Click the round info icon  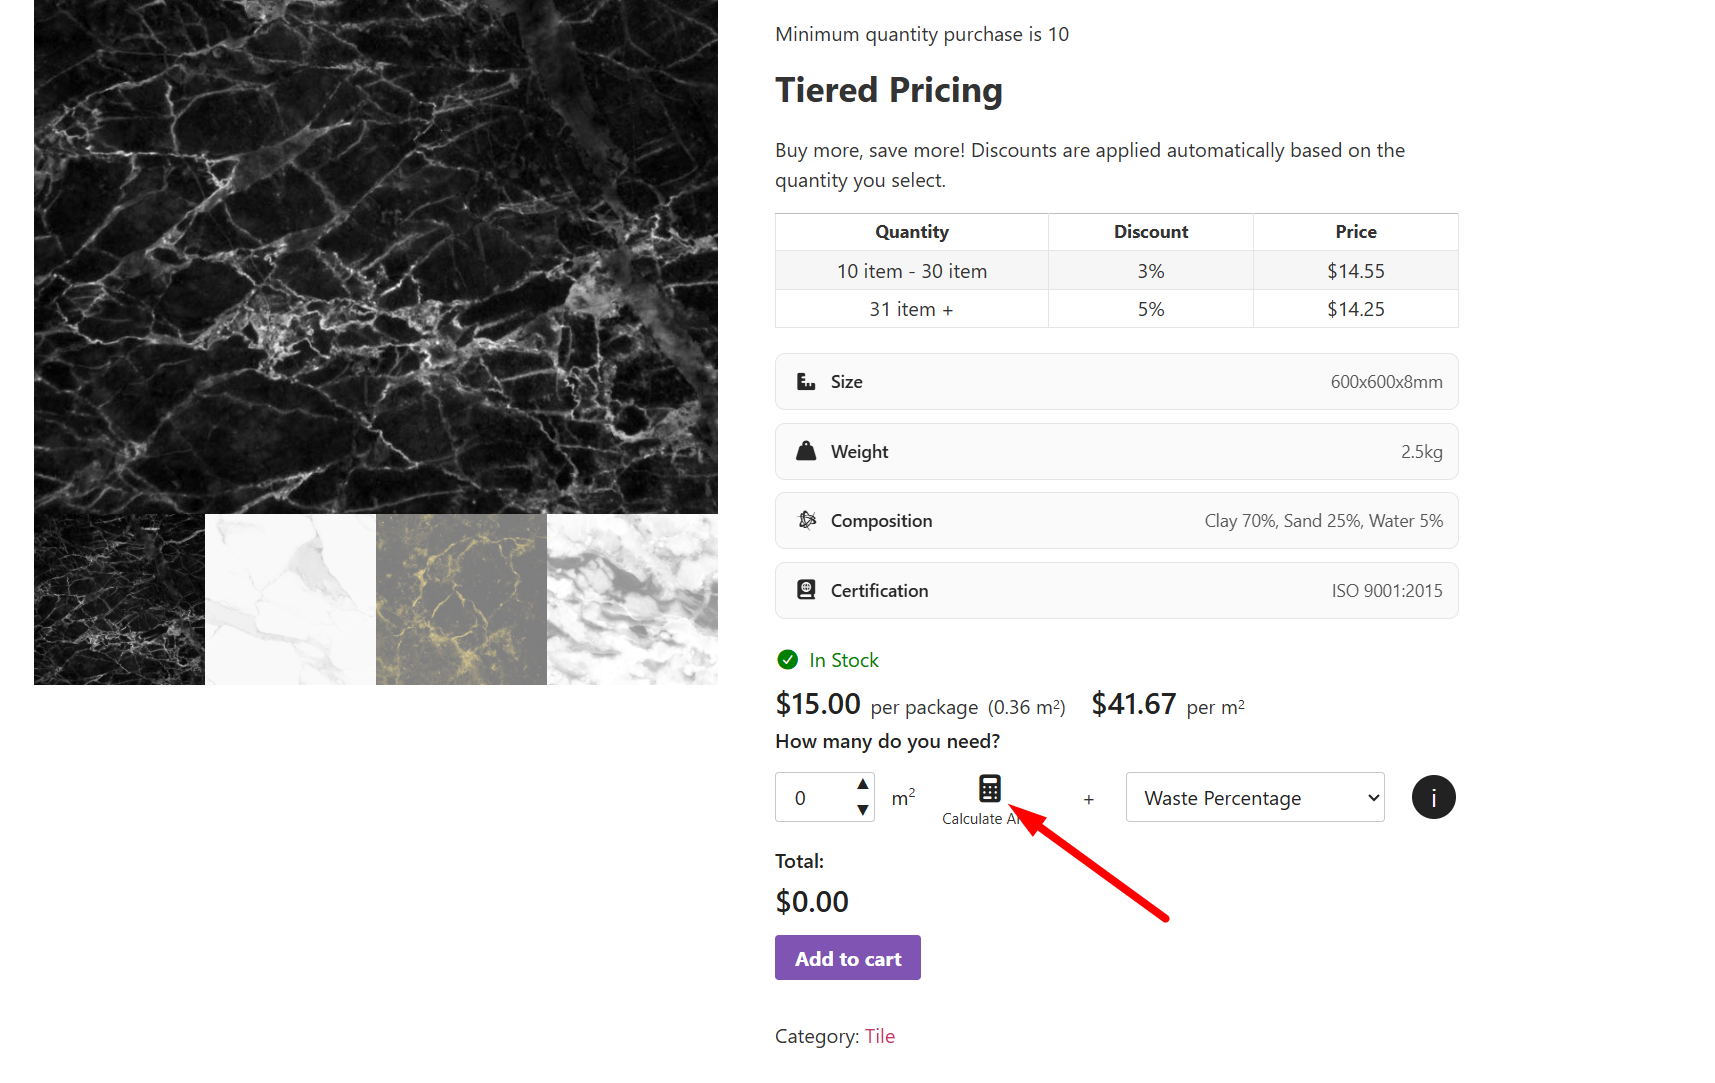point(1433,798)
